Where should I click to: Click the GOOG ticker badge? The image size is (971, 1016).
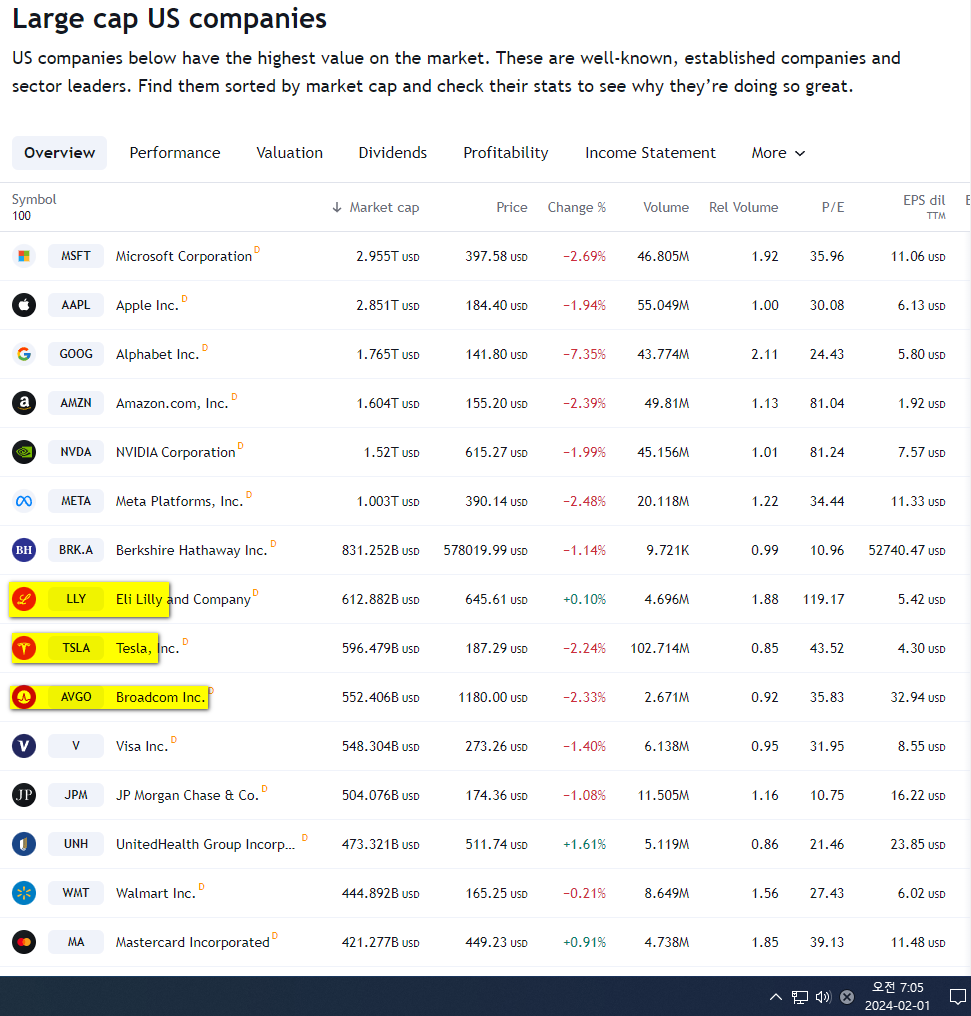76,354
